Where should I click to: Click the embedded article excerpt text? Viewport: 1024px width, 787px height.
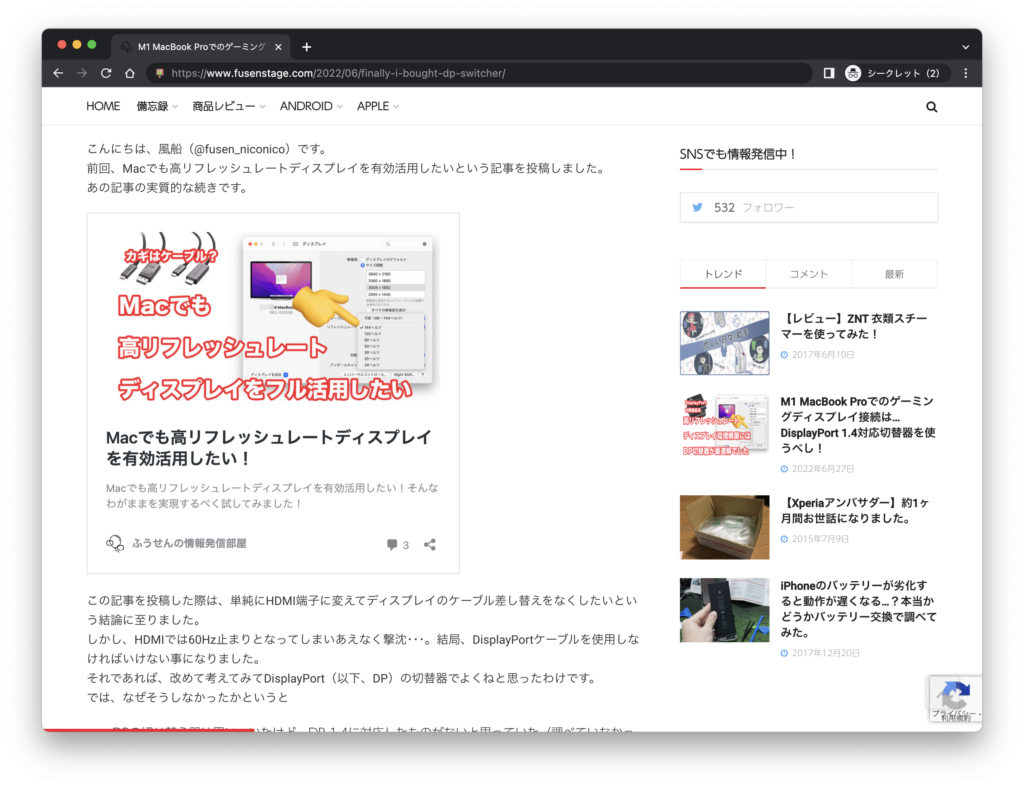coord(272,496)
